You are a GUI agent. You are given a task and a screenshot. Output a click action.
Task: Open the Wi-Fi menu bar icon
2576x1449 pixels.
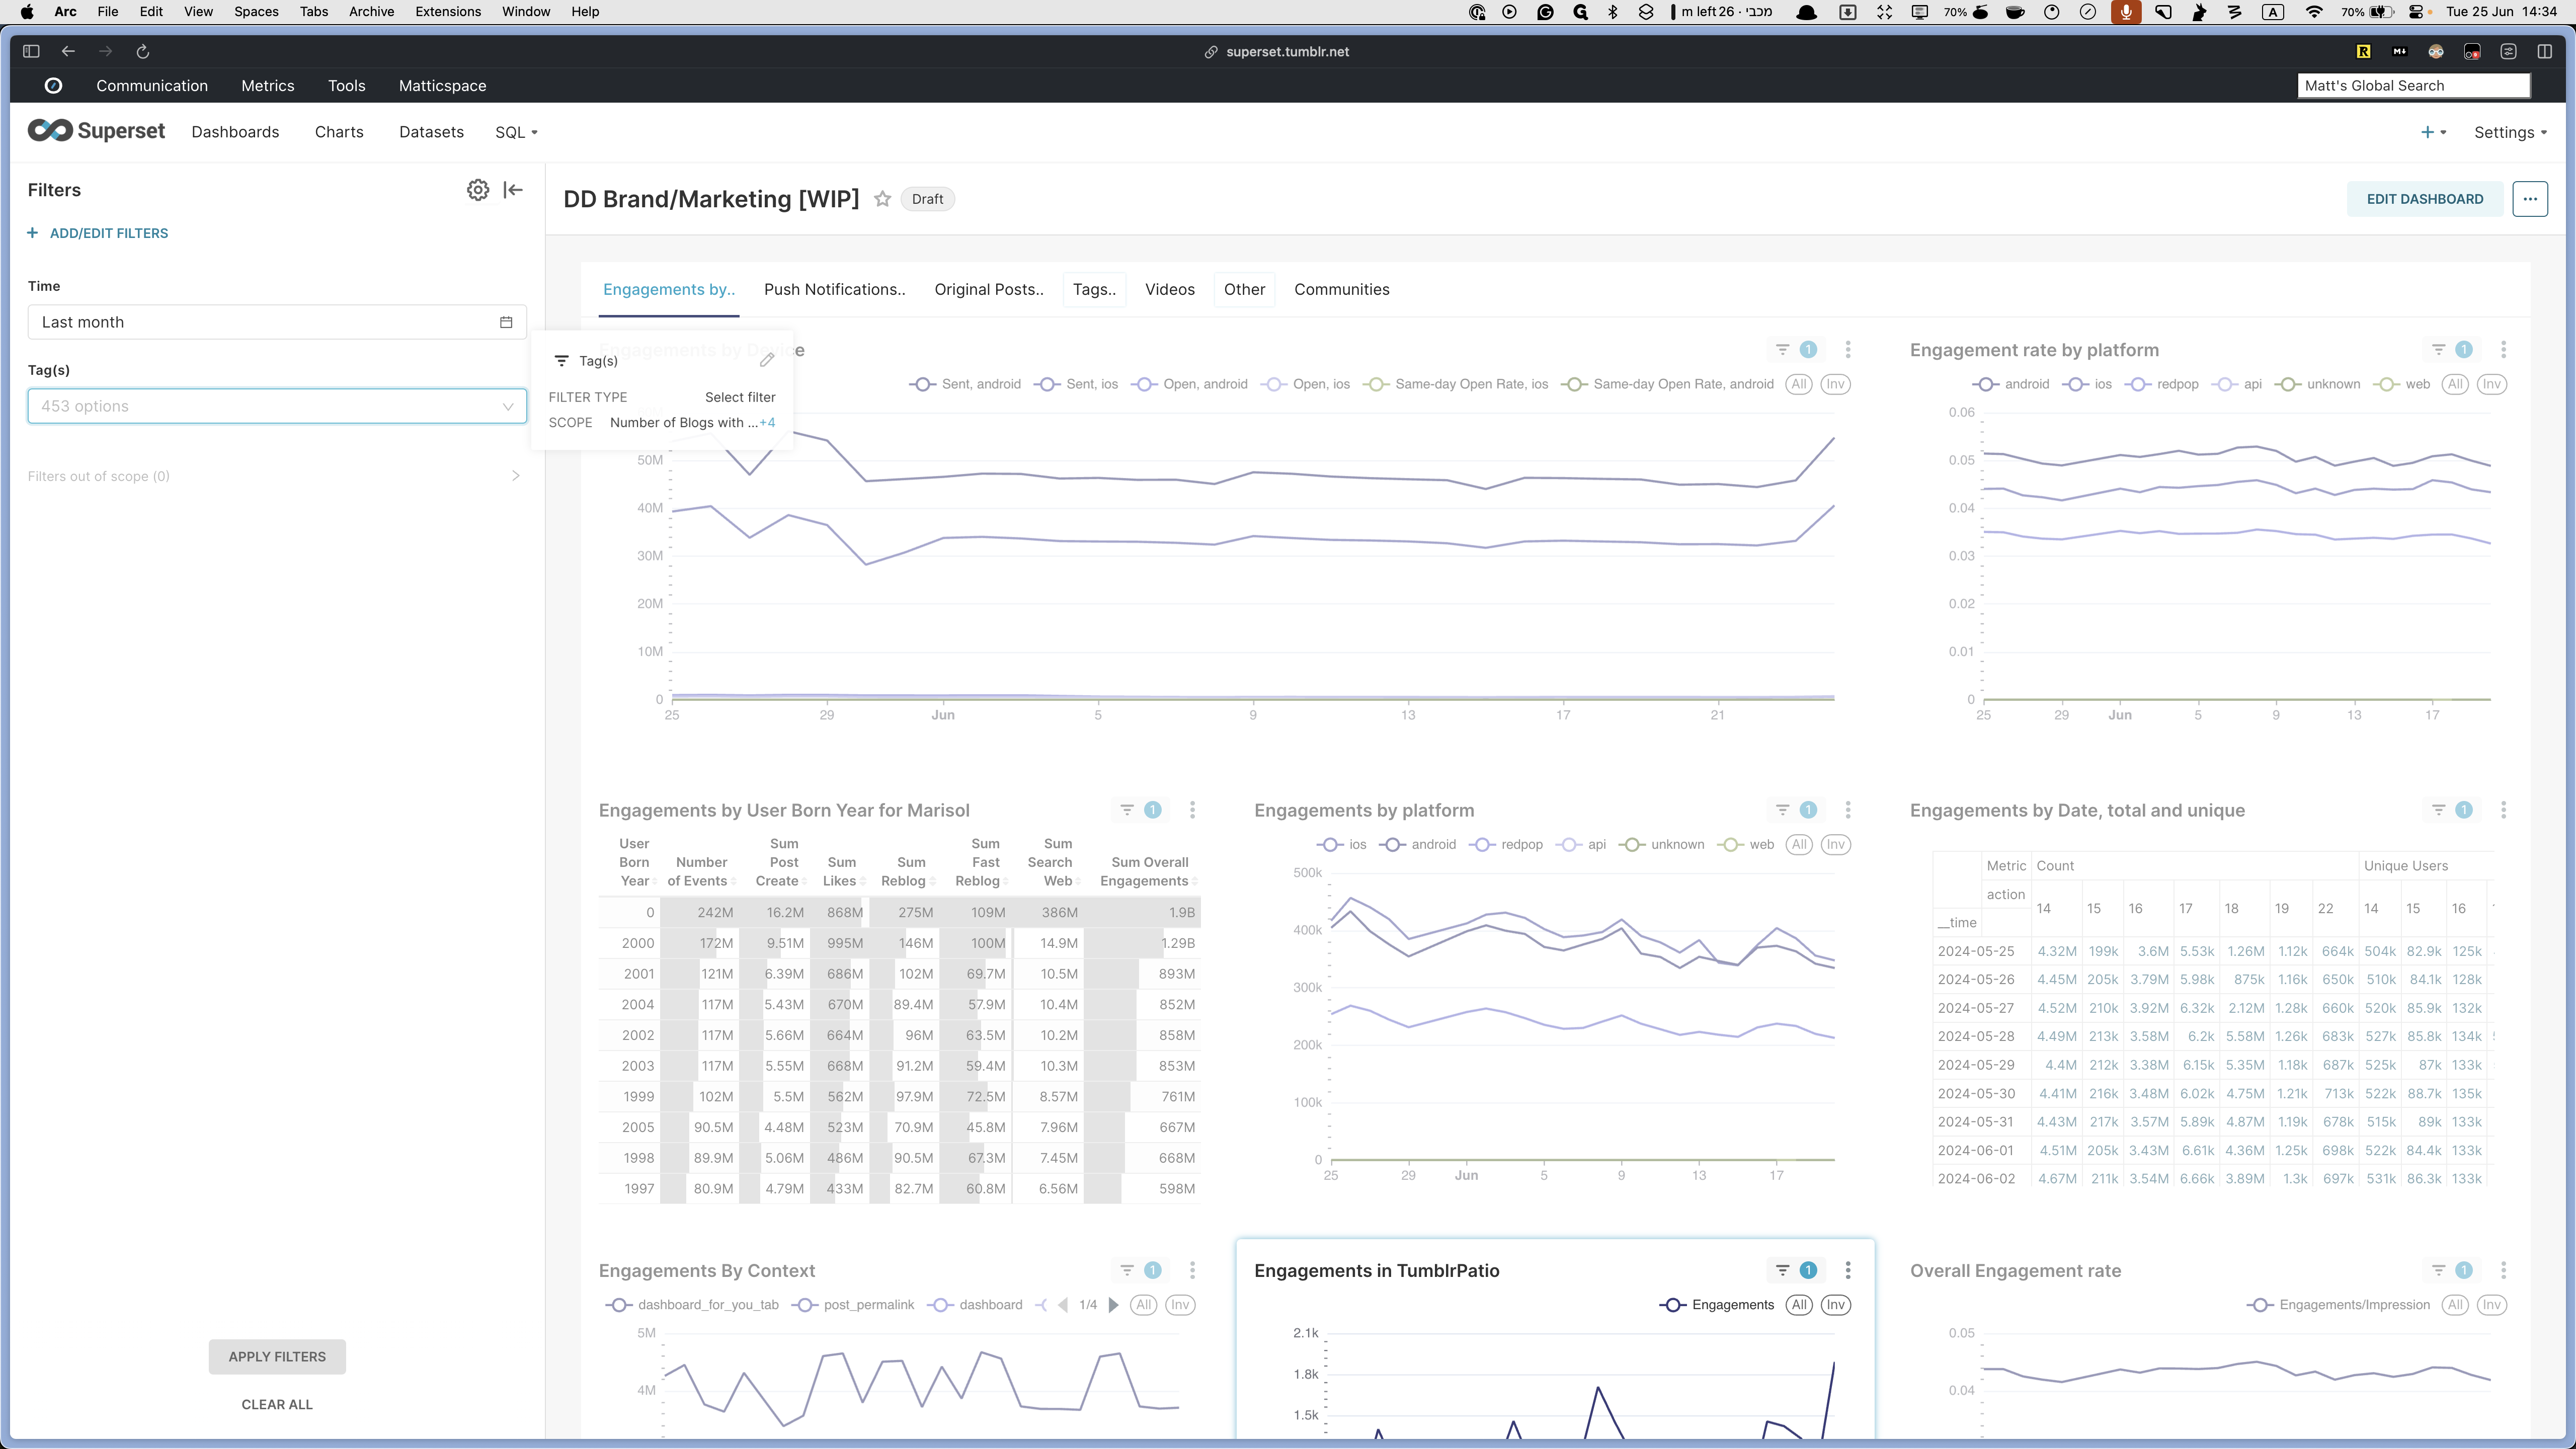tap(2313, 12)
